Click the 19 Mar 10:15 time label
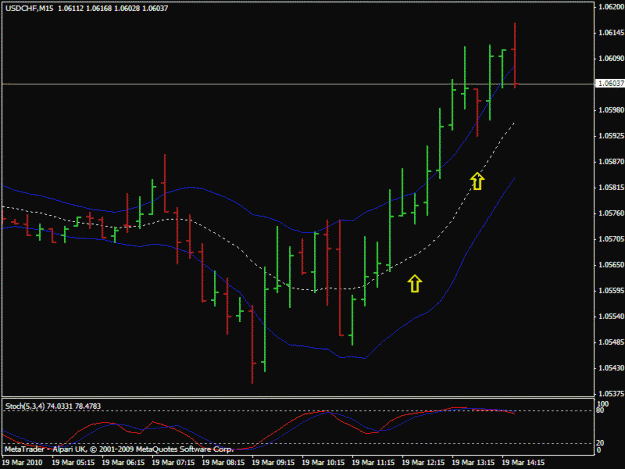 tap(323, 462)
